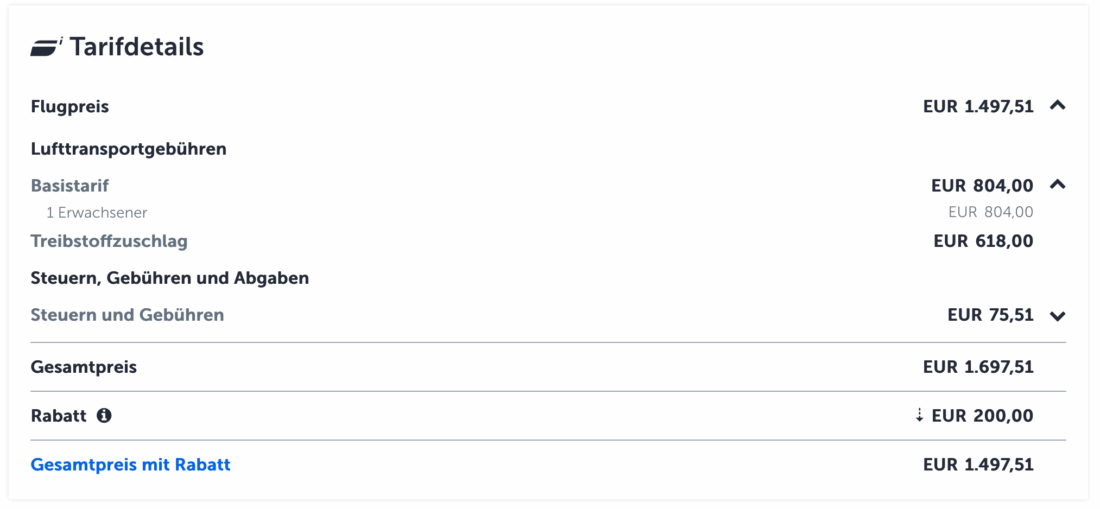Image resolution: width=1100 pixels, height=509 pixels.
Task: Click the EUR 75,51 taxes amount
Action: [x=990, y=315]
